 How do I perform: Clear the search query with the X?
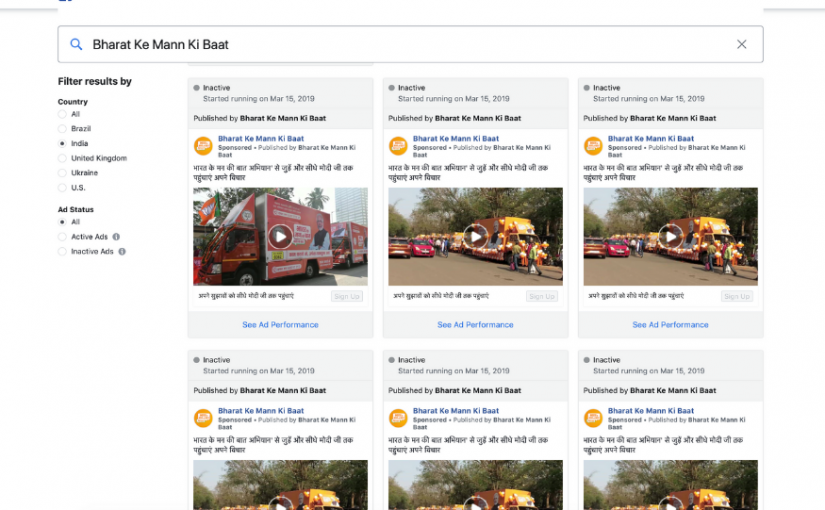[741, 44]
